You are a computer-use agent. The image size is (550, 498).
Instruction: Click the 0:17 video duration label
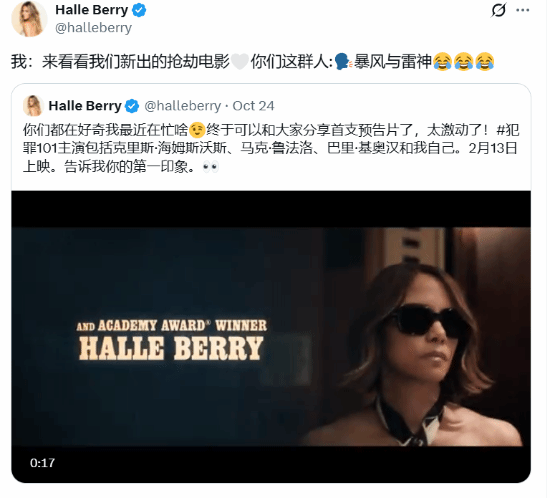[x=42, y=463]
